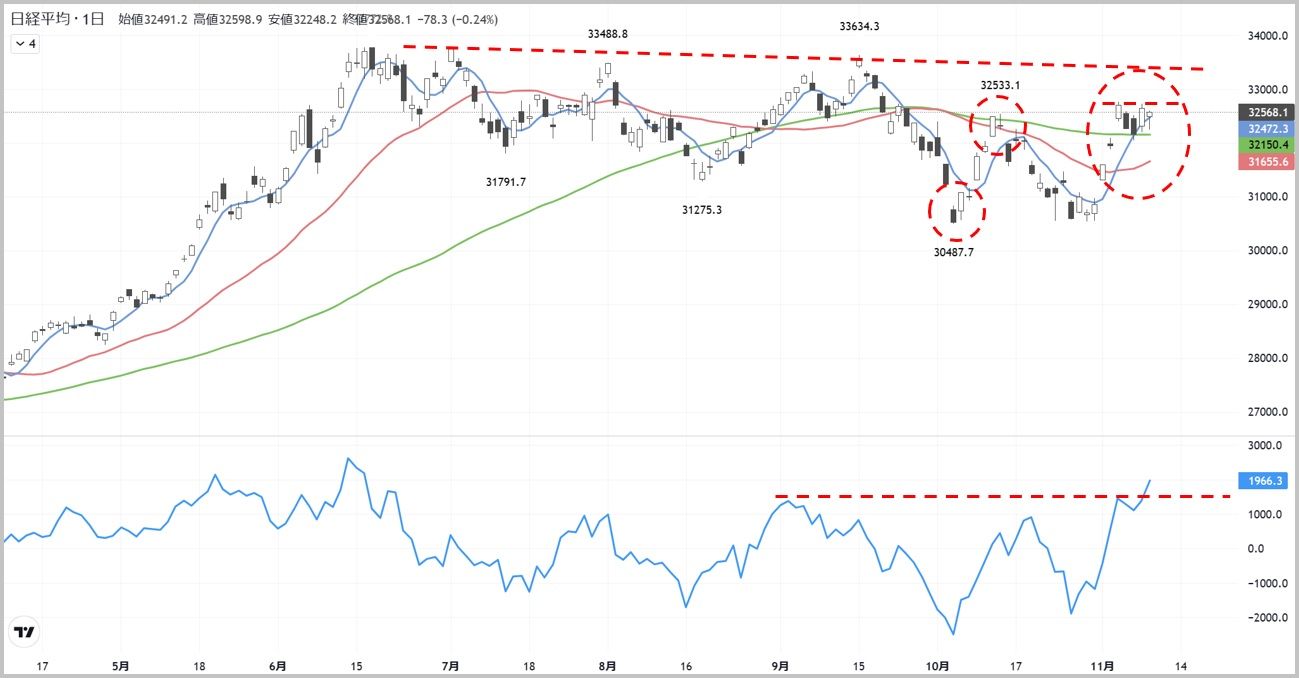Expand the collapsed indicator legend showing 4
Screen dimensions: 1299x678
pos(24,44)
